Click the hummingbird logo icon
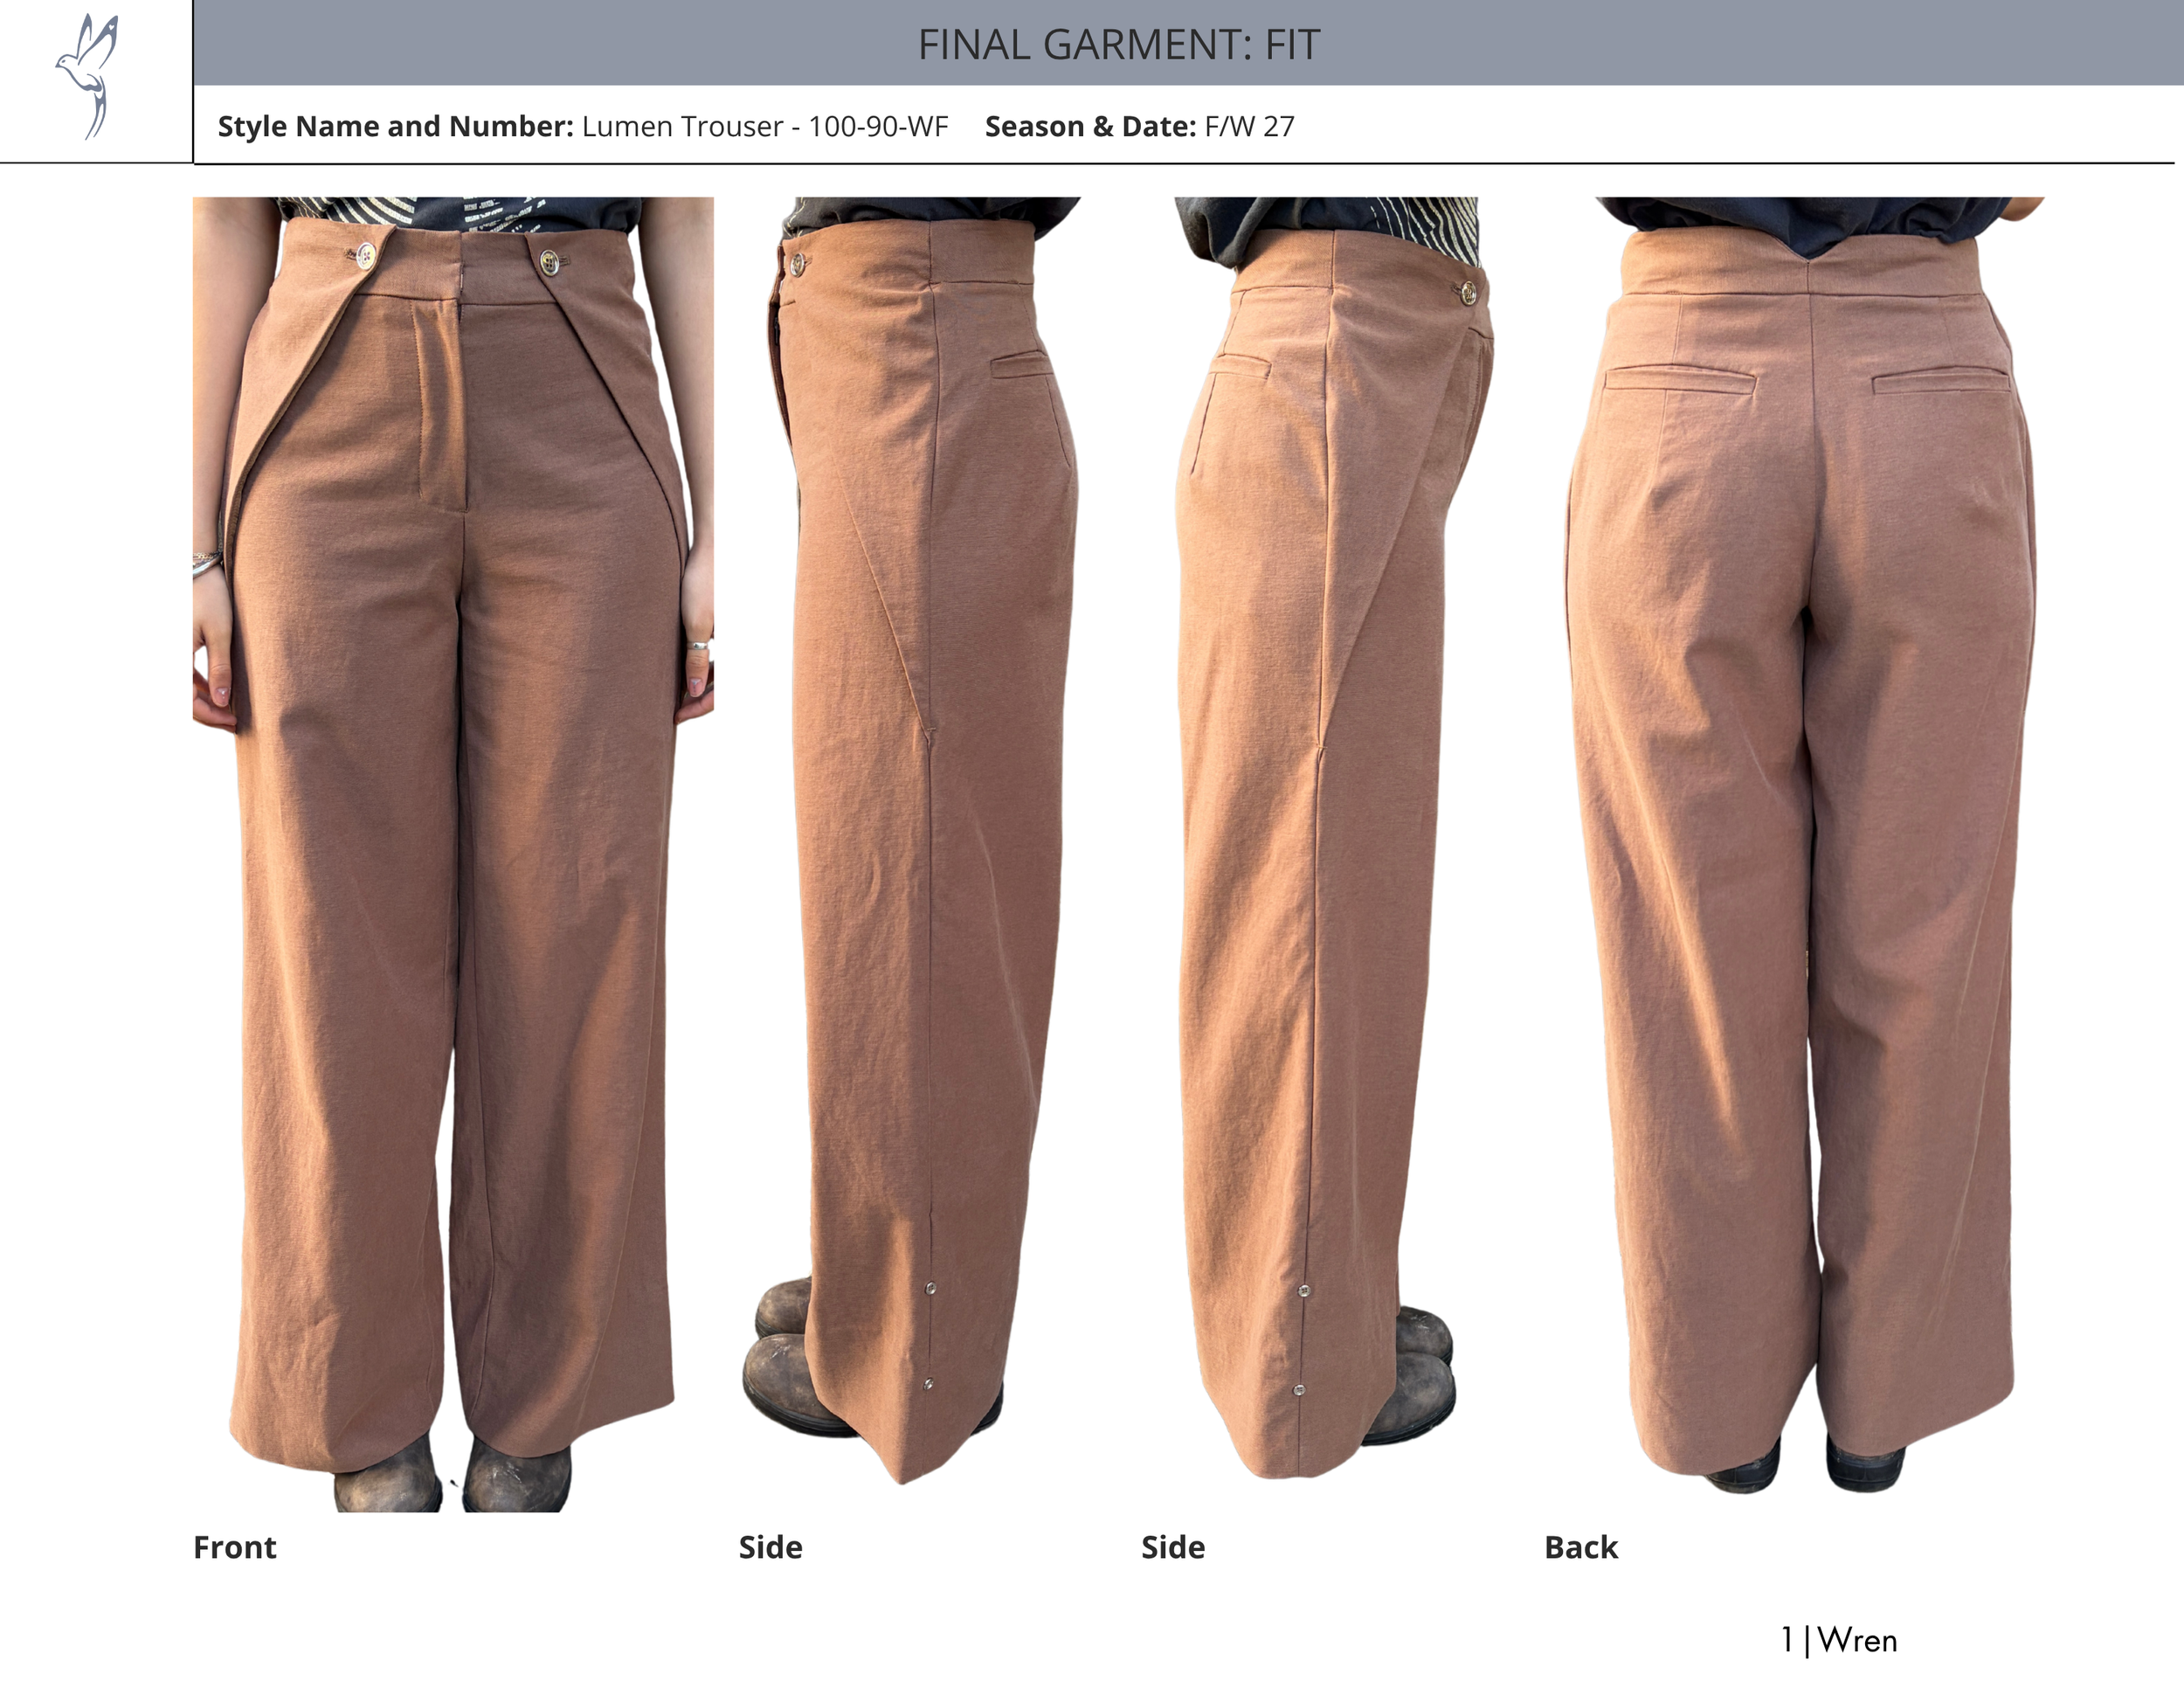This screenshot has height=1688, width=2184. point(88,76)
